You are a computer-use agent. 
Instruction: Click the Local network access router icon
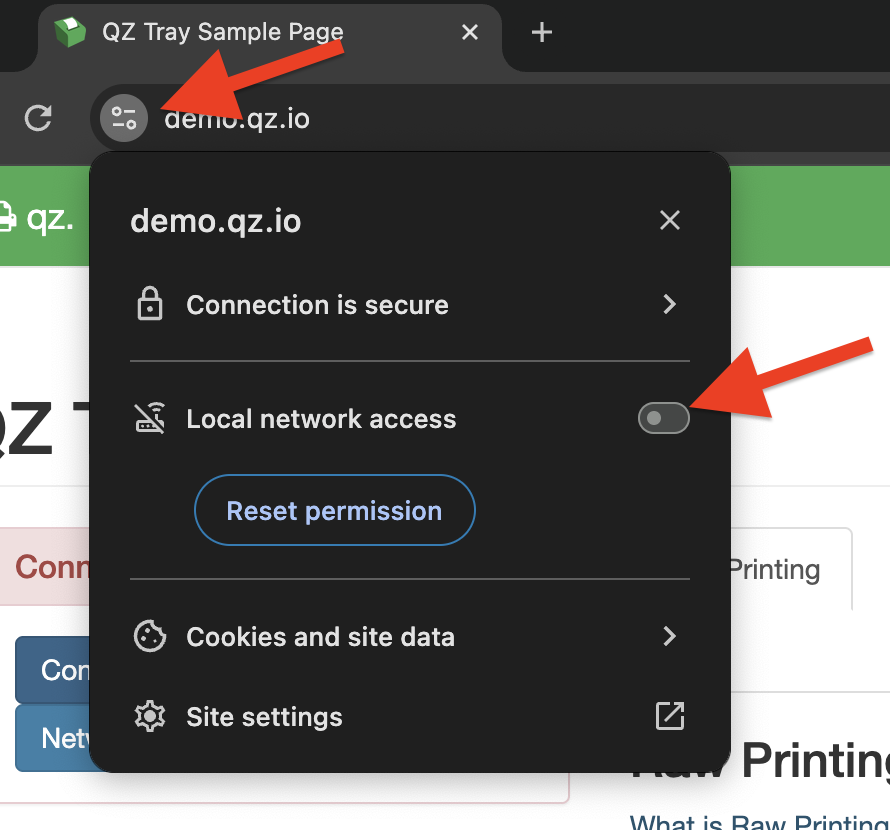tap(149, 419)
